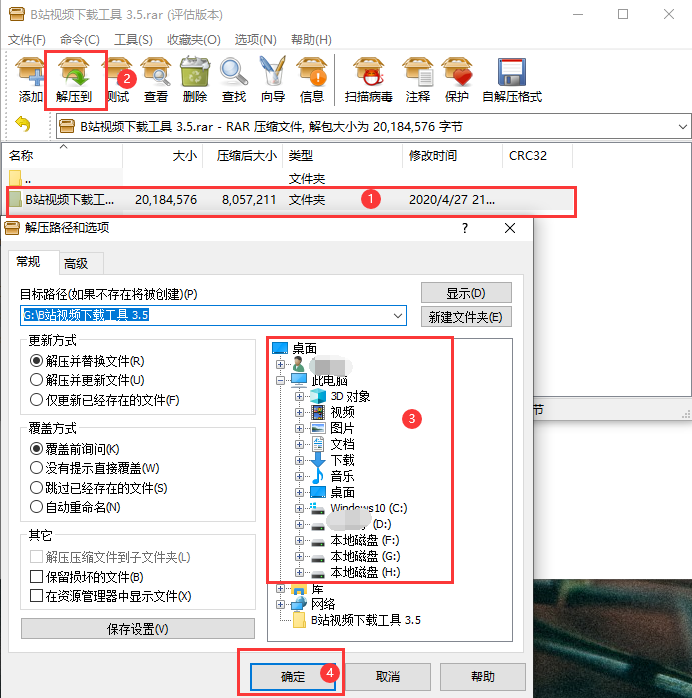Click the Find (查找) magnifier icon
This screenshot has height=698, width=692.
point(234,72)
